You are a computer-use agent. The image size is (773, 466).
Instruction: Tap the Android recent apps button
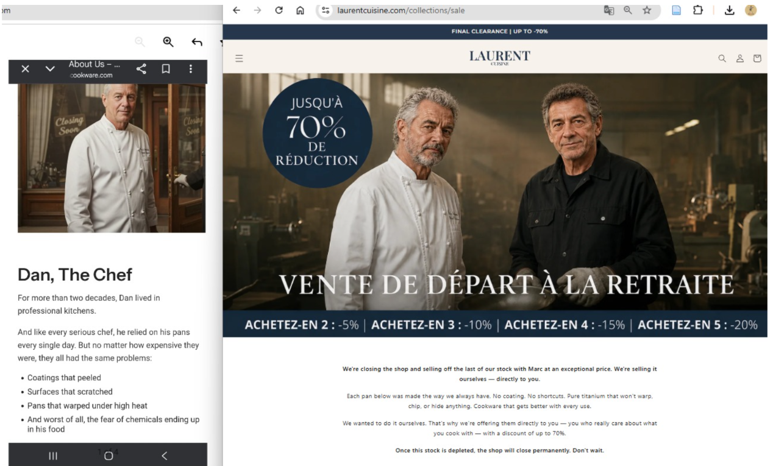point(53,456)
